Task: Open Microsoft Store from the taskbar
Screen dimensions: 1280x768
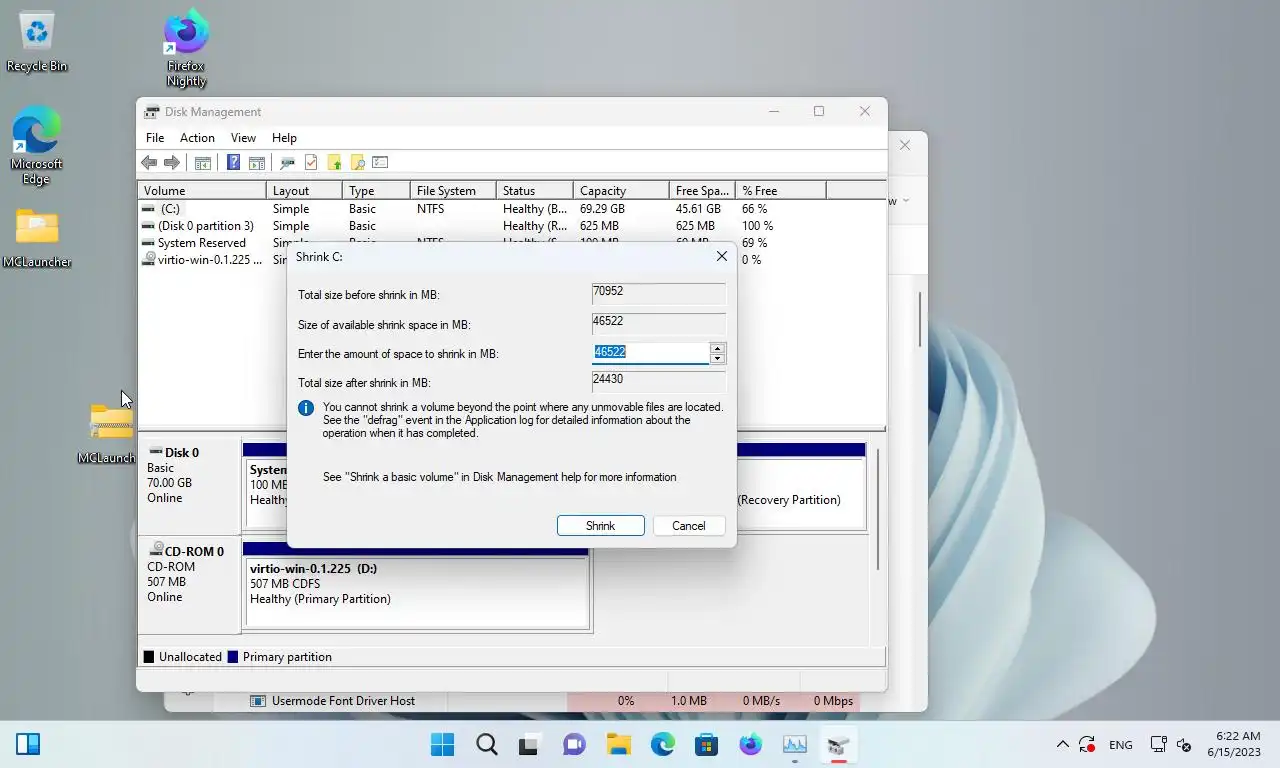Action: pos(707,744)
